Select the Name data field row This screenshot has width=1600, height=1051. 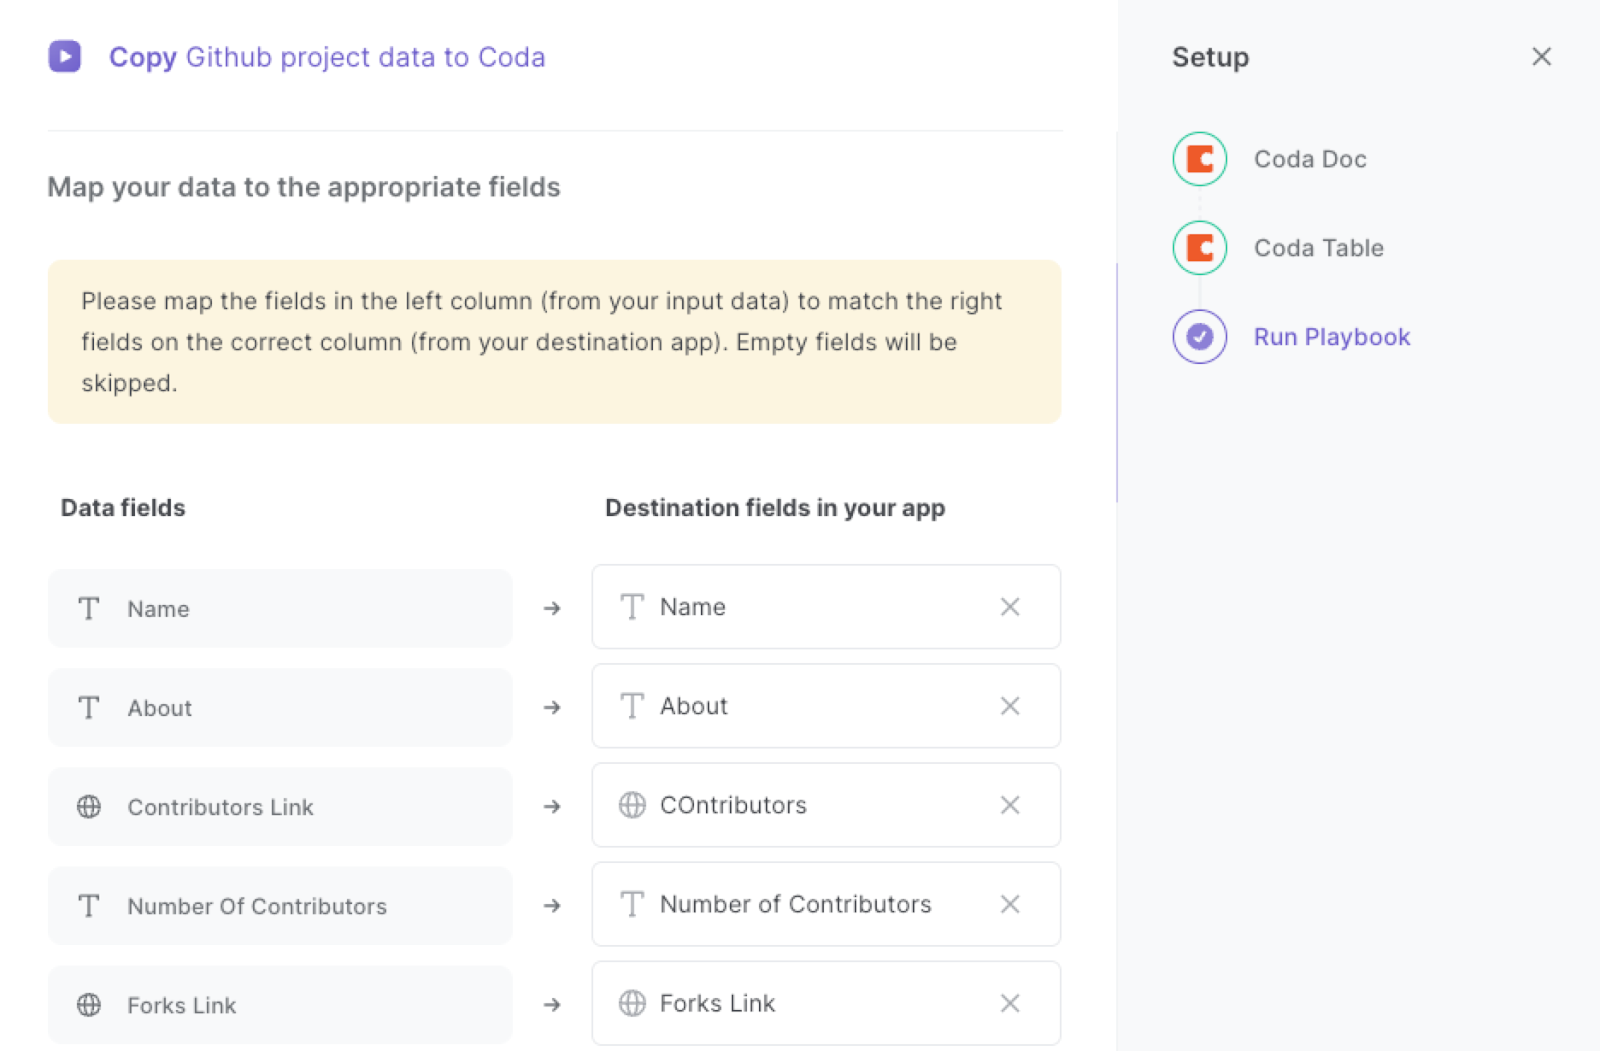[280, 608]
